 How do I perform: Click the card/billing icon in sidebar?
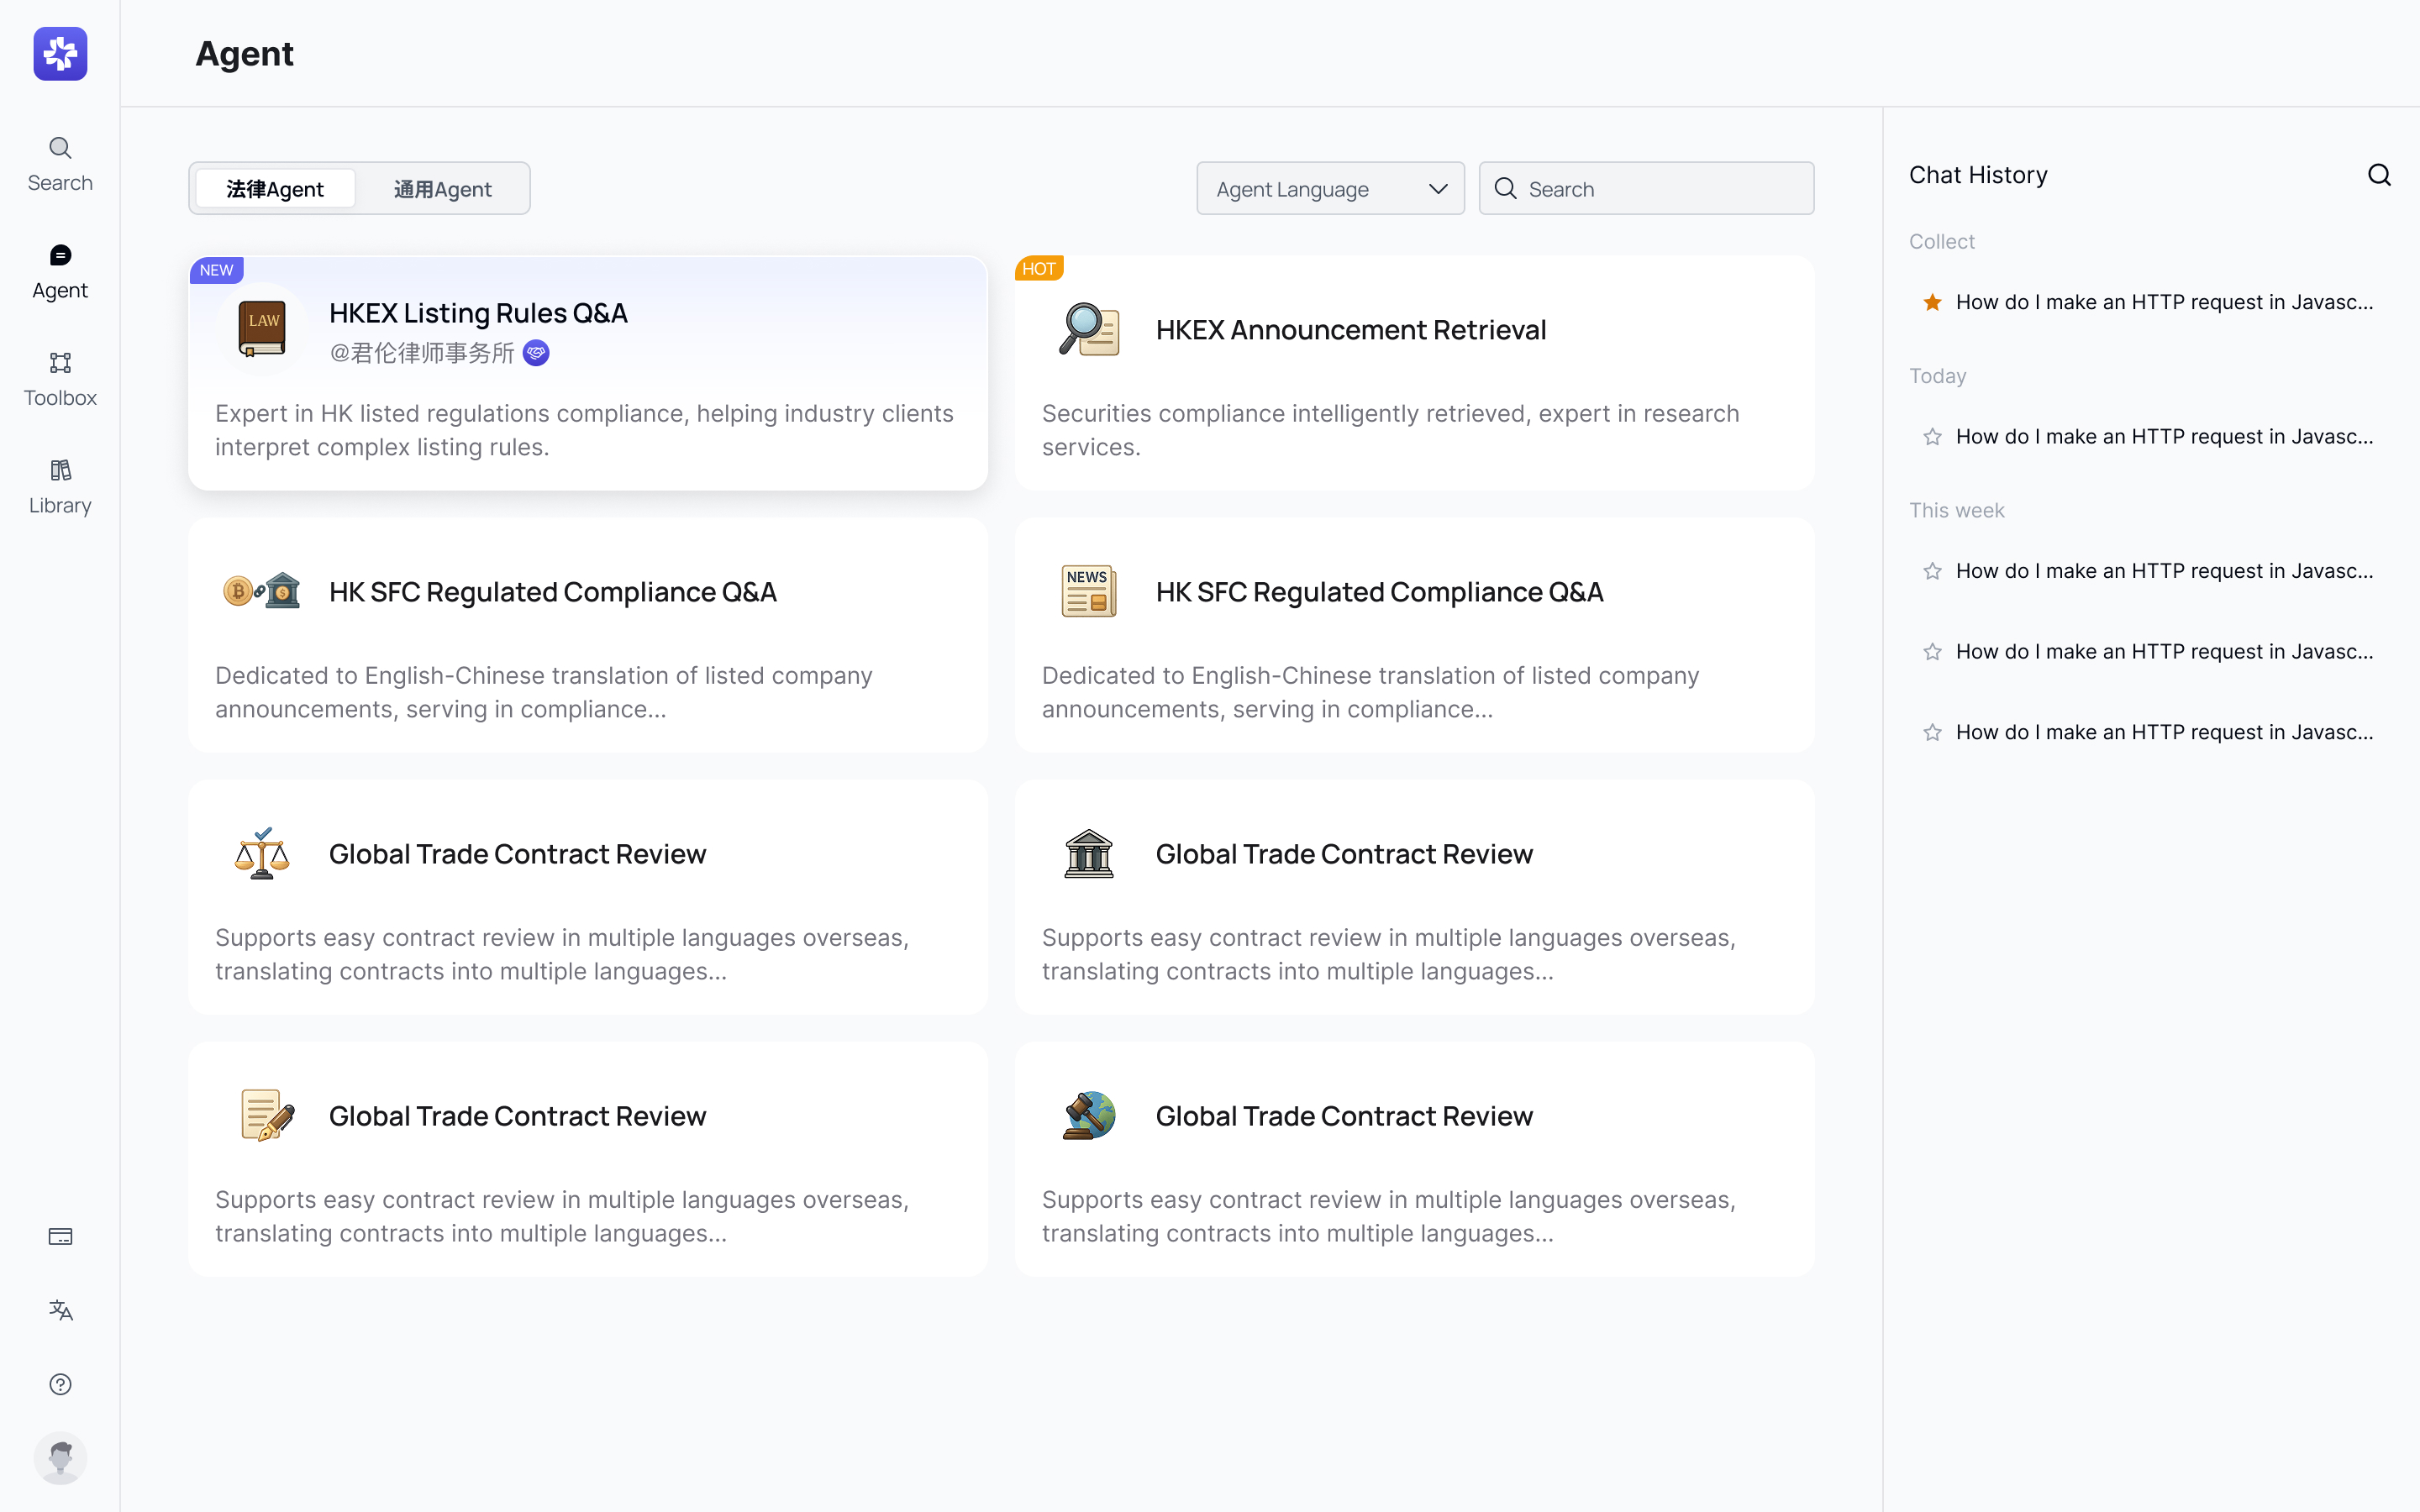(60, 1237)
